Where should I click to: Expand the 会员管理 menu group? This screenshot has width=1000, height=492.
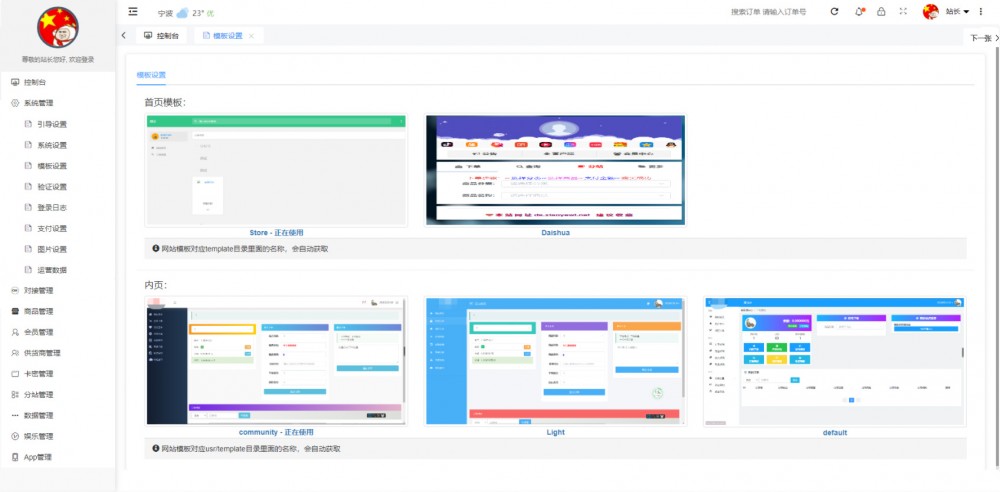click(38, 332)
